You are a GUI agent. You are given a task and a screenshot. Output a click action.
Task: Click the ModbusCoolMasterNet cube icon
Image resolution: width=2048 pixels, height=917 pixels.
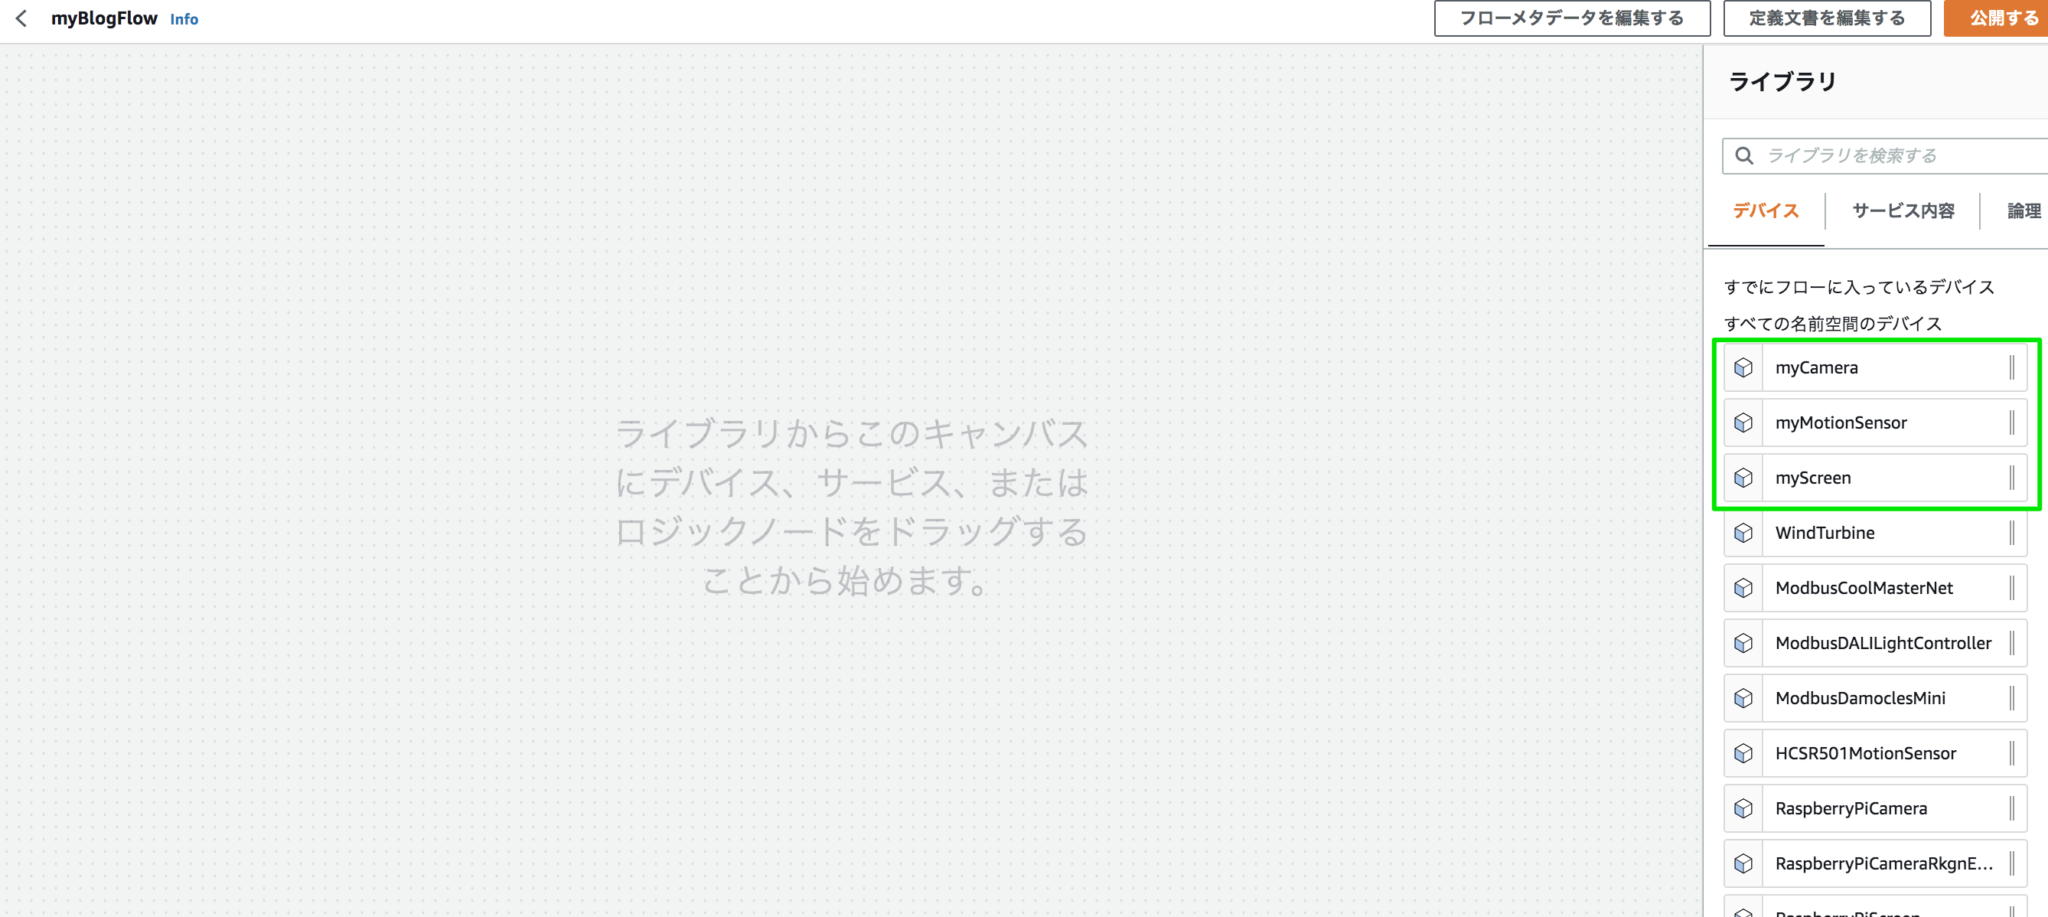1743,588
